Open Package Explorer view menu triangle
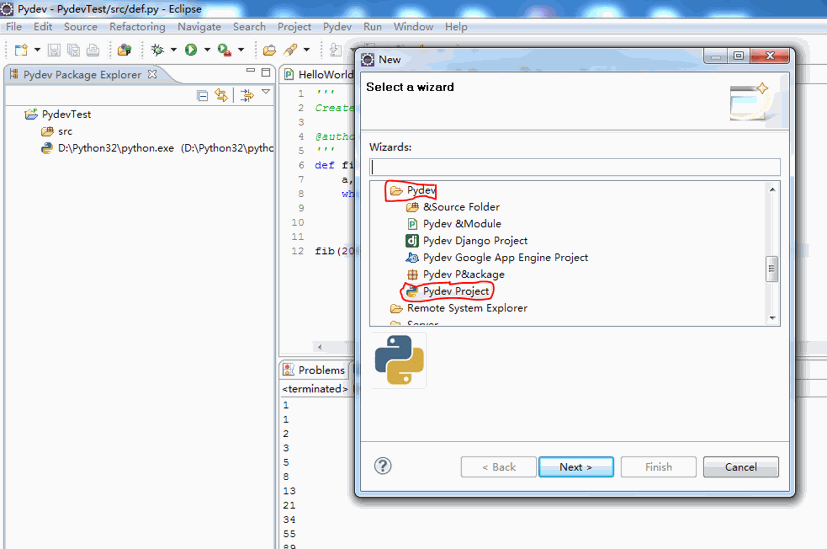Screen dimensions: 827x549 click(x=266, y=92)
